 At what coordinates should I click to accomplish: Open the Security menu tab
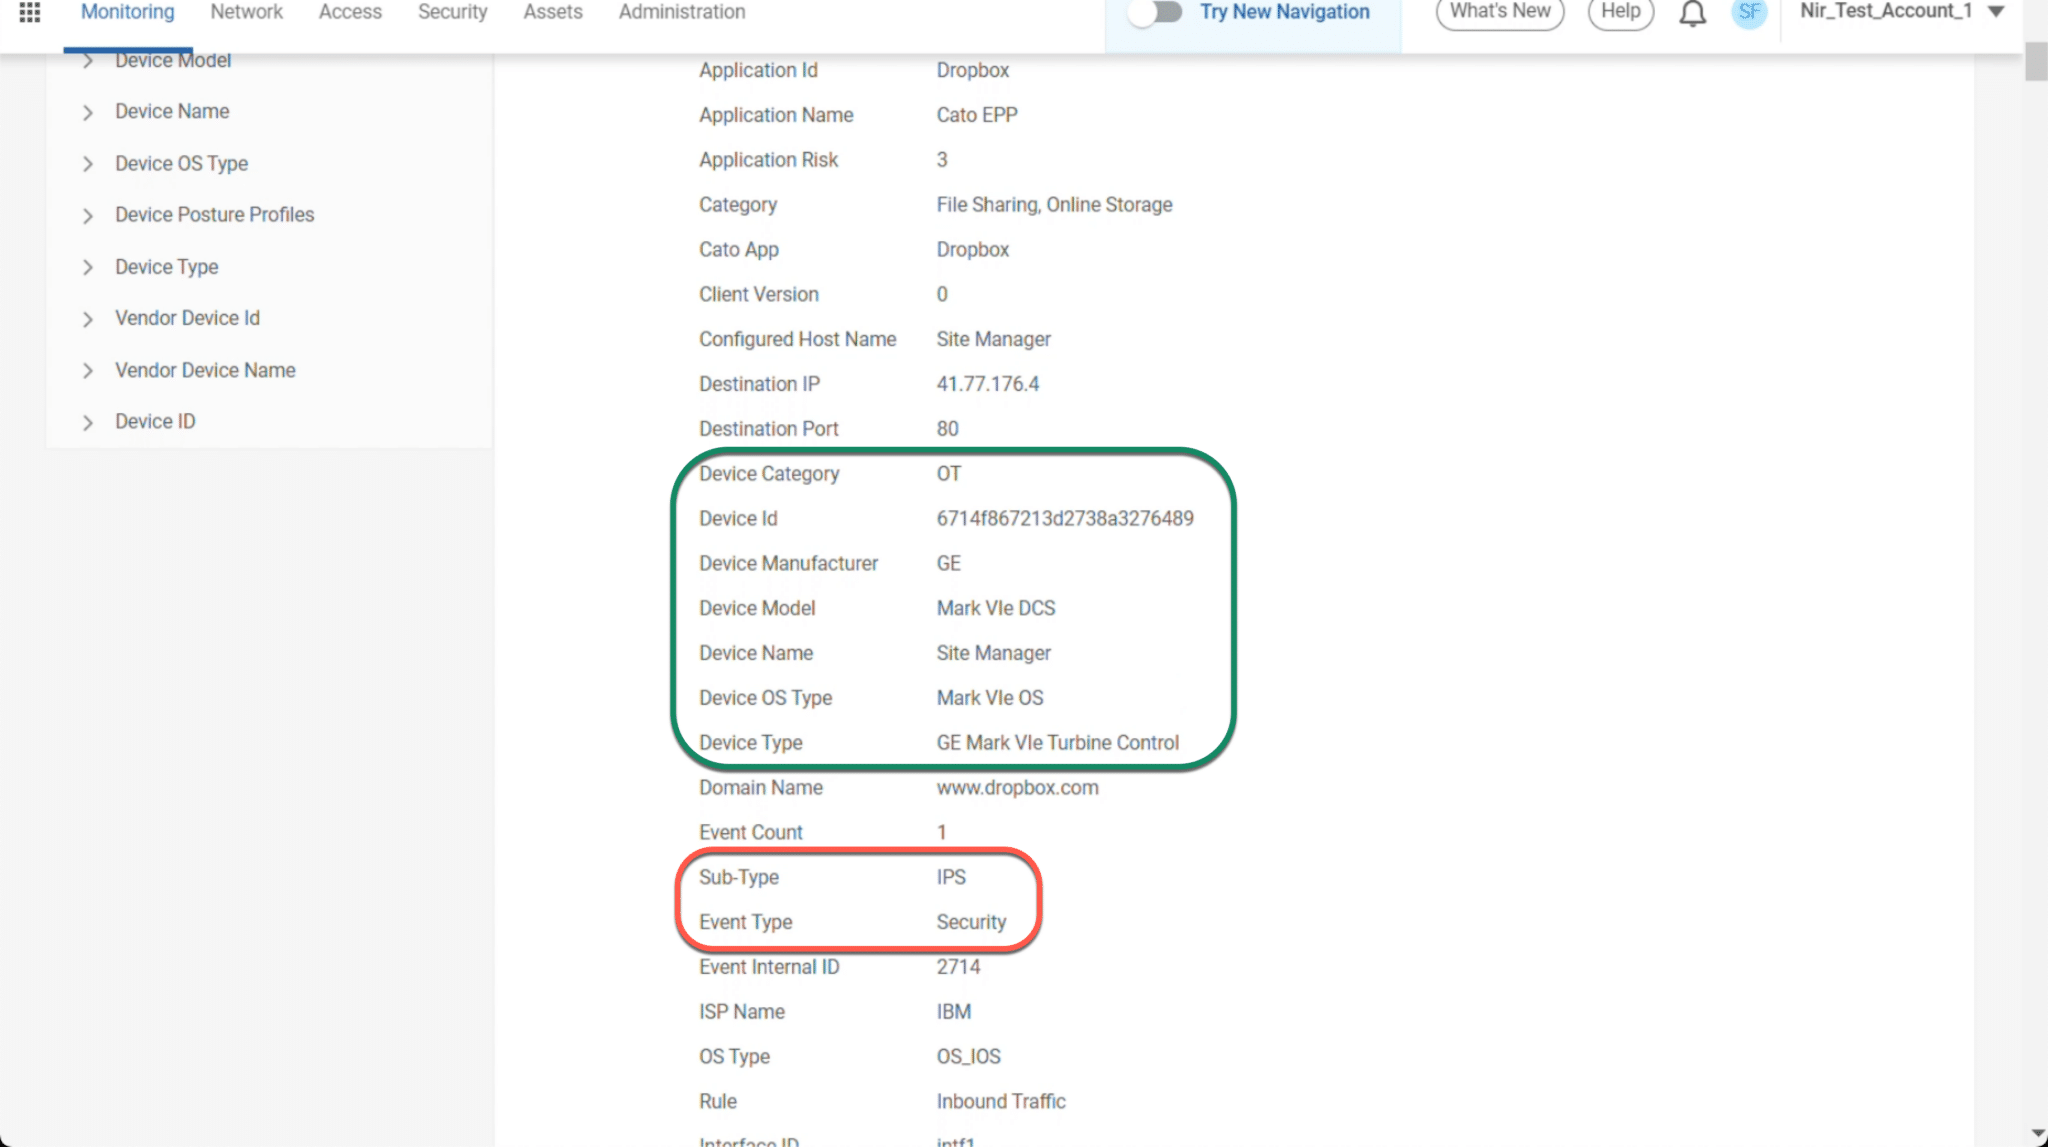[x=452, y=12]
